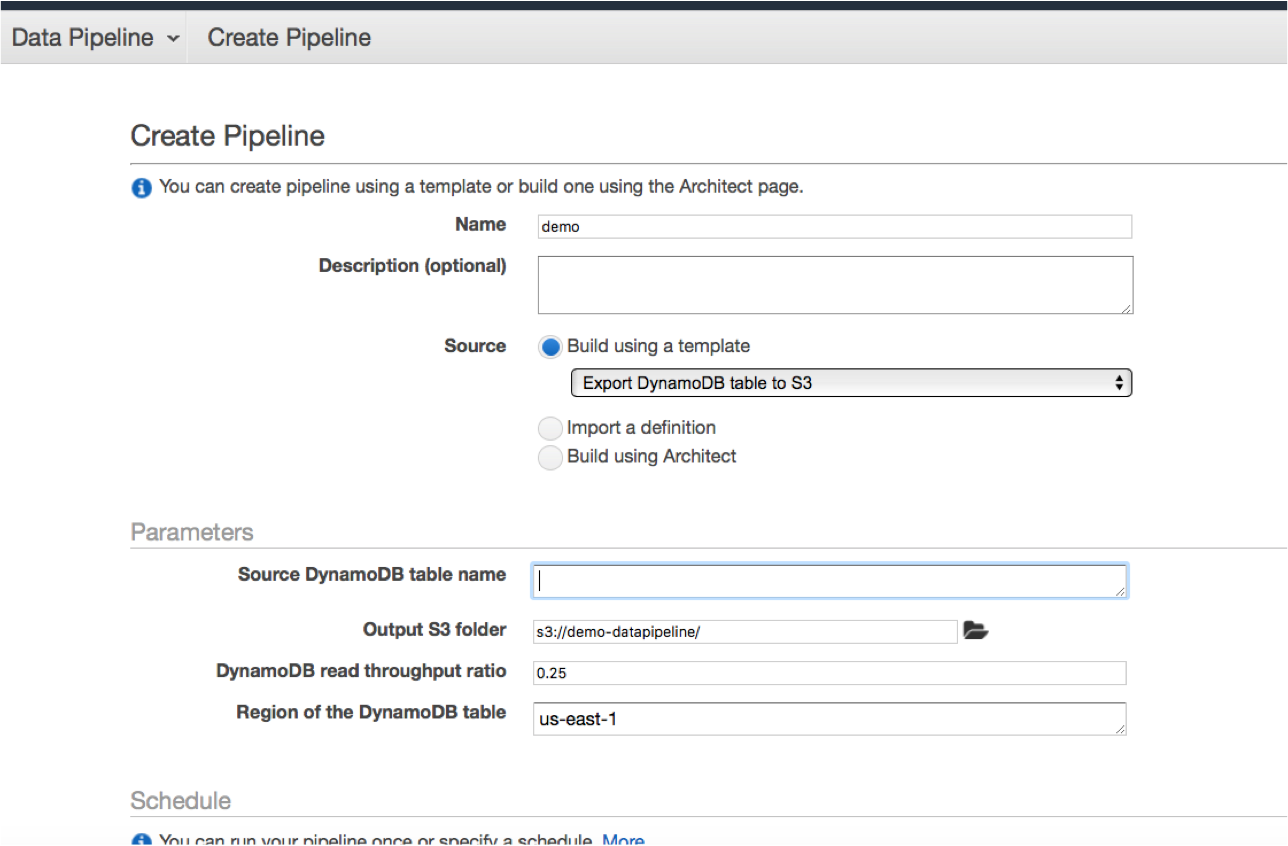Image resolution: width=1288 pixels, height=846 pixels.
Task: Click the Region field showing us-east-1
Action: click(x=828, y=718)
